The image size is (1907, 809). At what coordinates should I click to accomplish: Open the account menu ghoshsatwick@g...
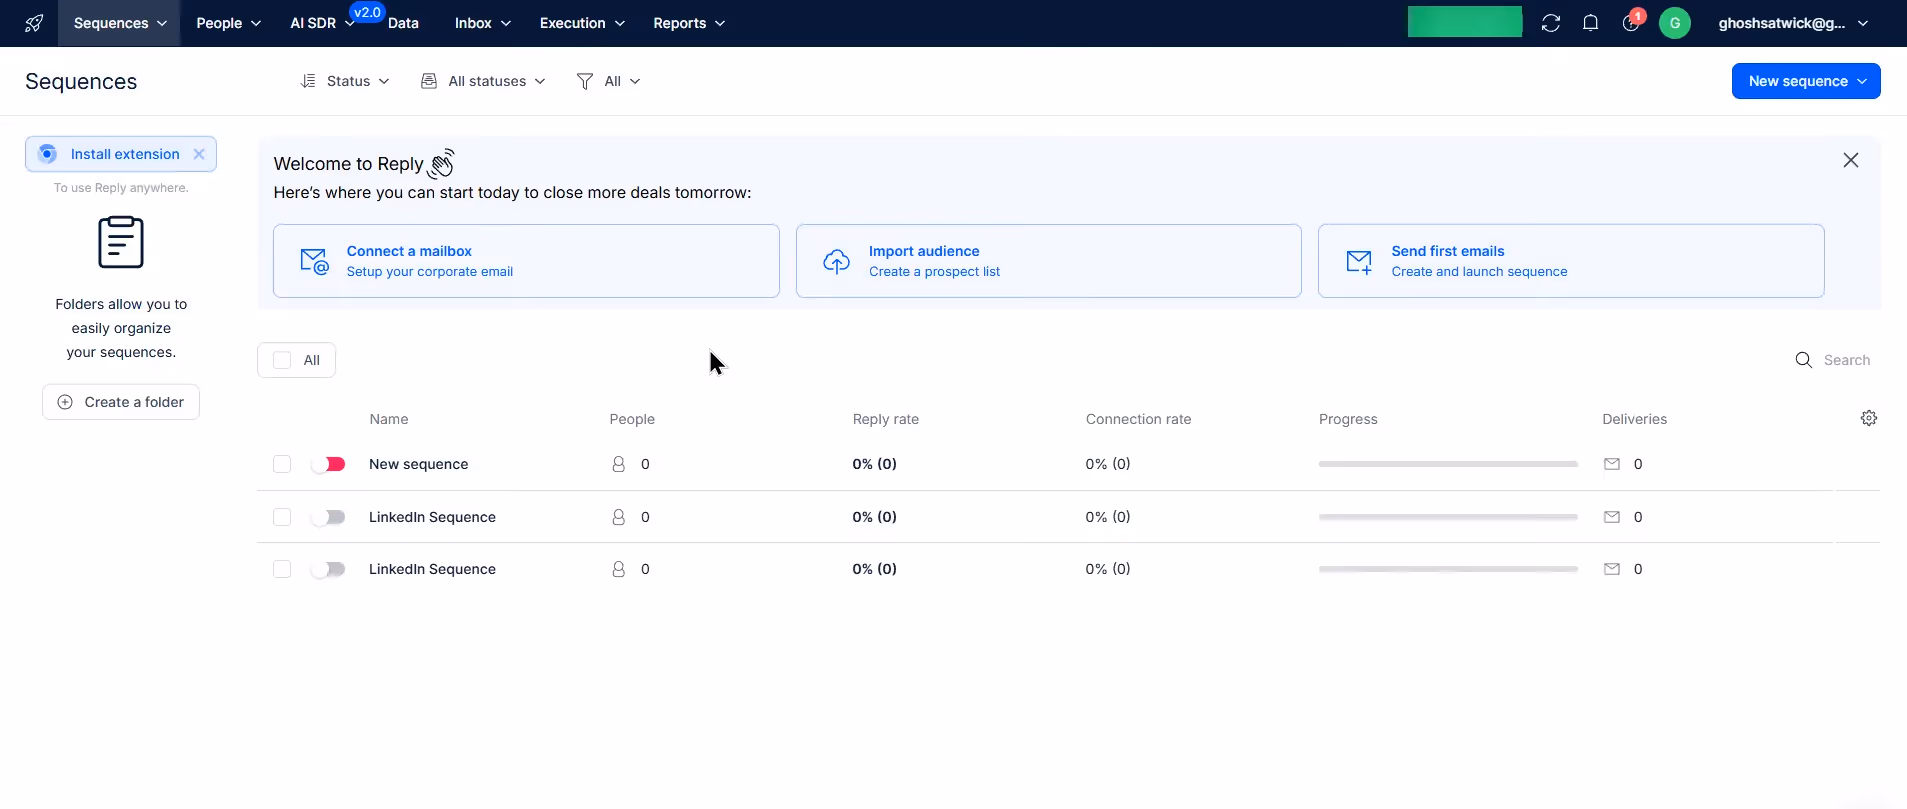coord(1793,23)
